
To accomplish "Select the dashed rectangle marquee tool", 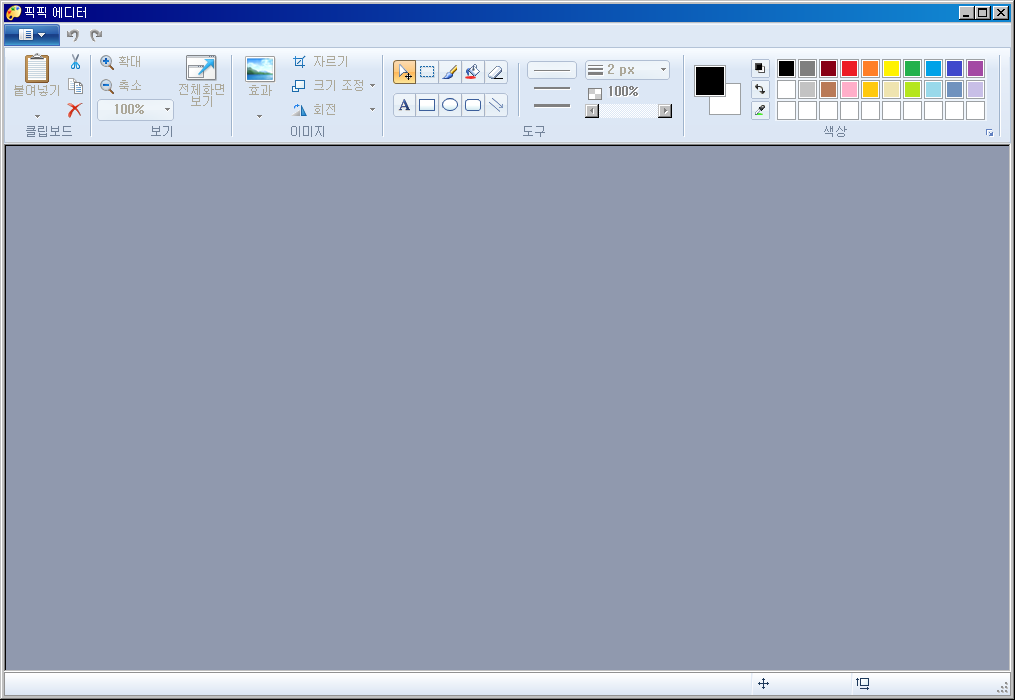I will coord(427,72).
